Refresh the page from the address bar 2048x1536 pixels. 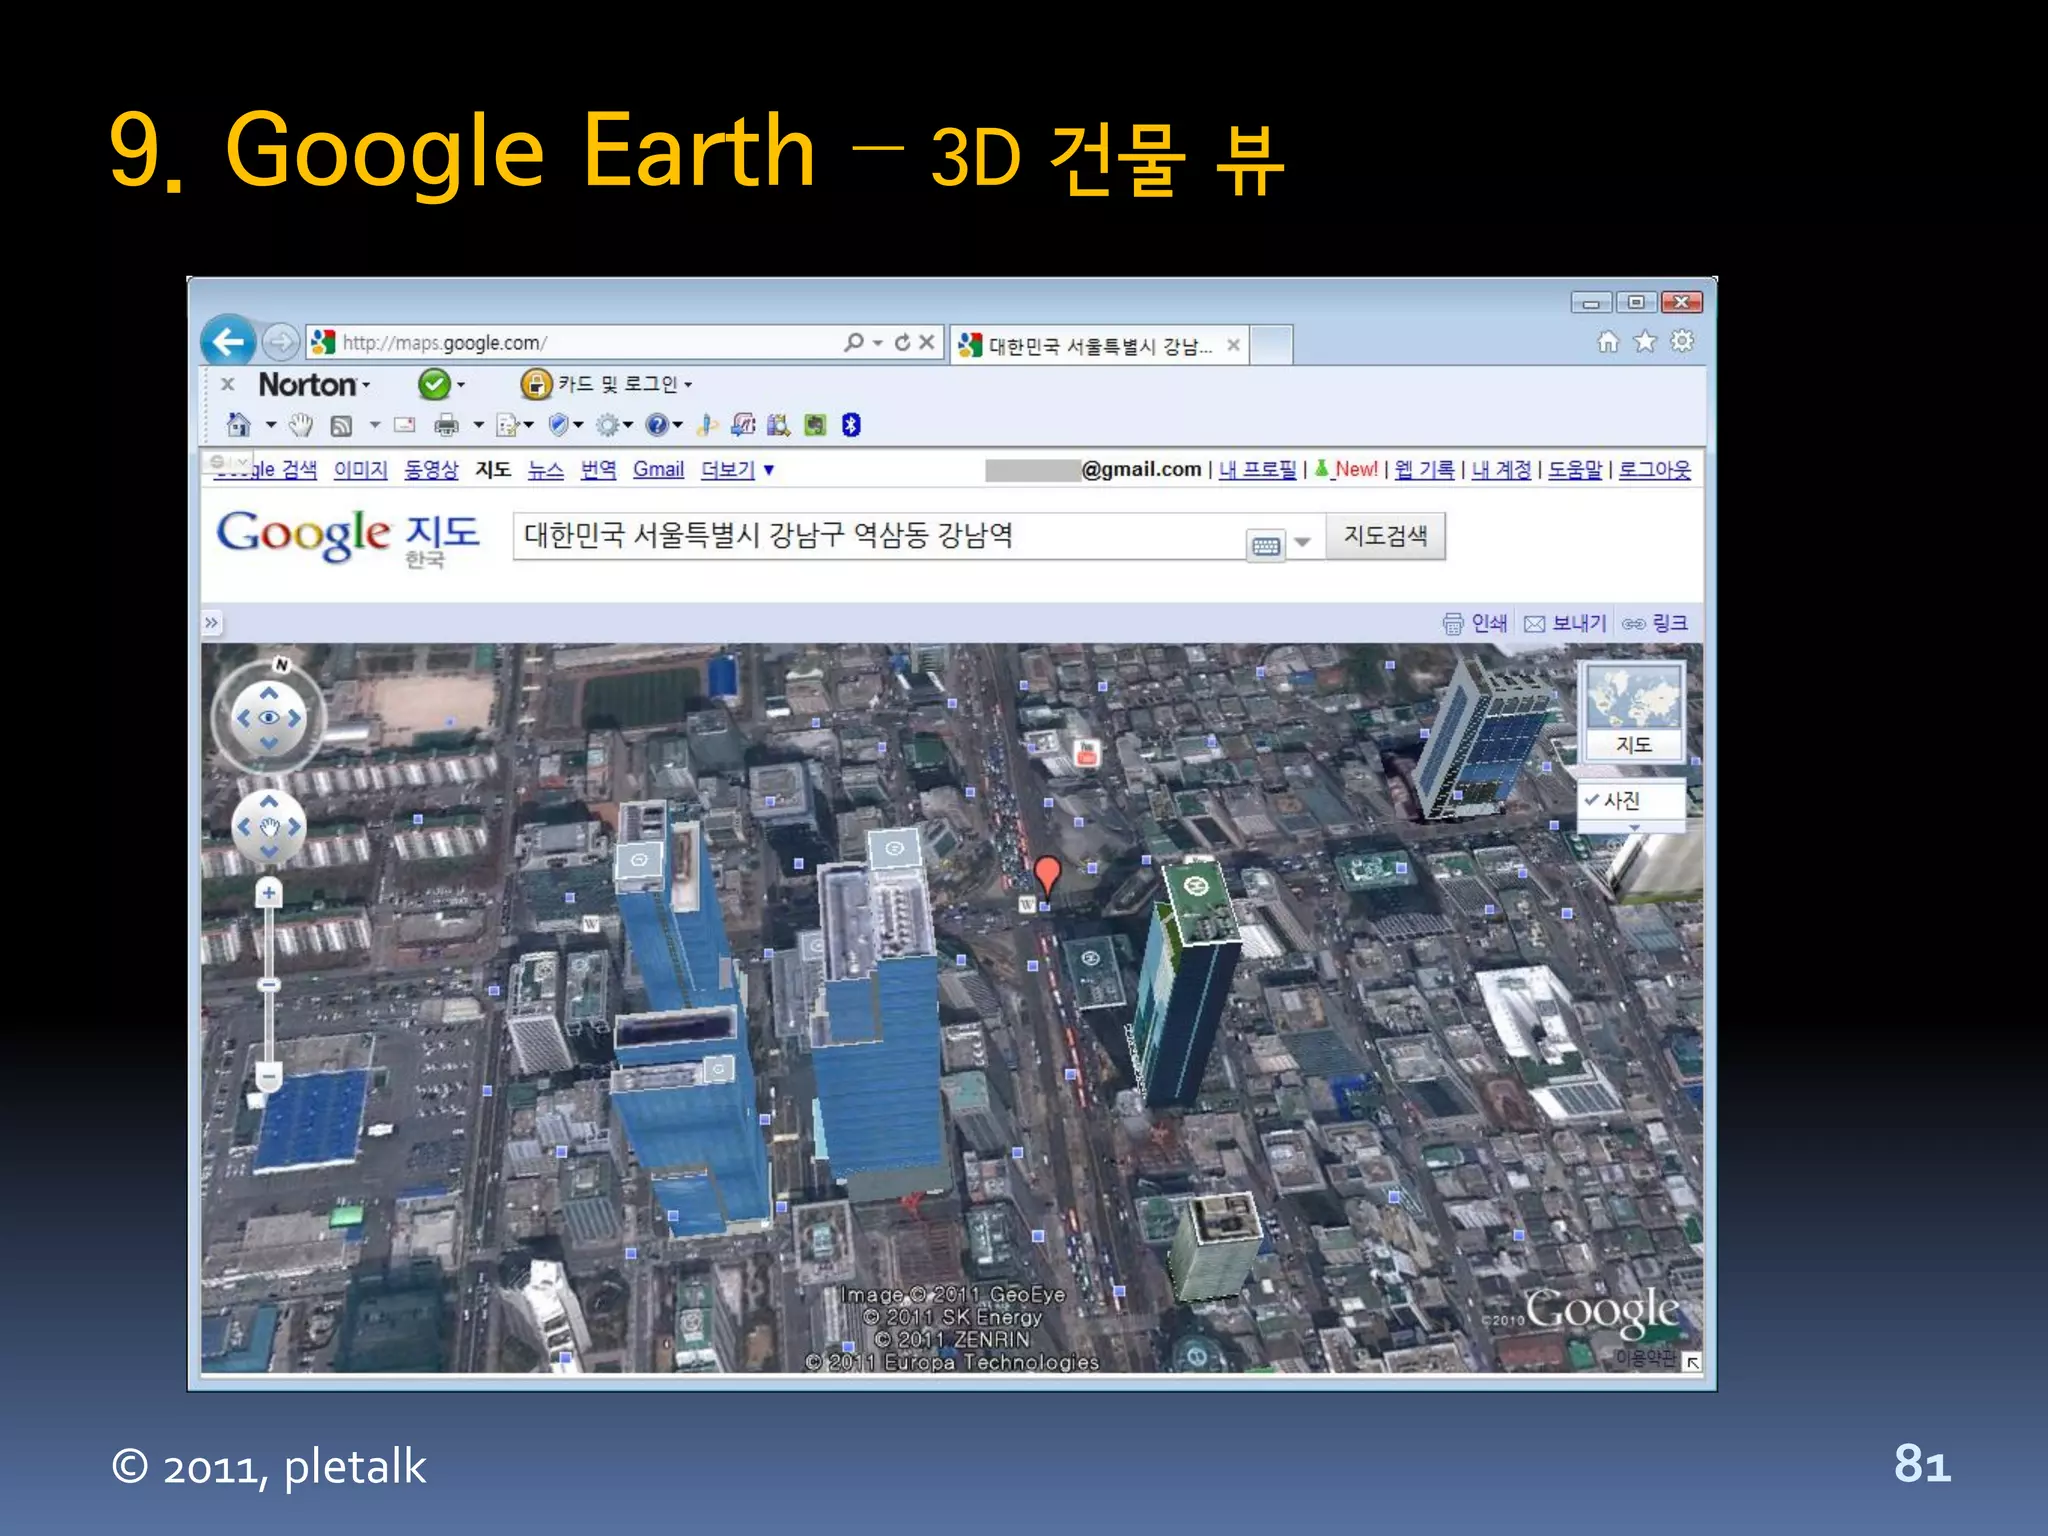pyautogui.click(x=903, y=342)
